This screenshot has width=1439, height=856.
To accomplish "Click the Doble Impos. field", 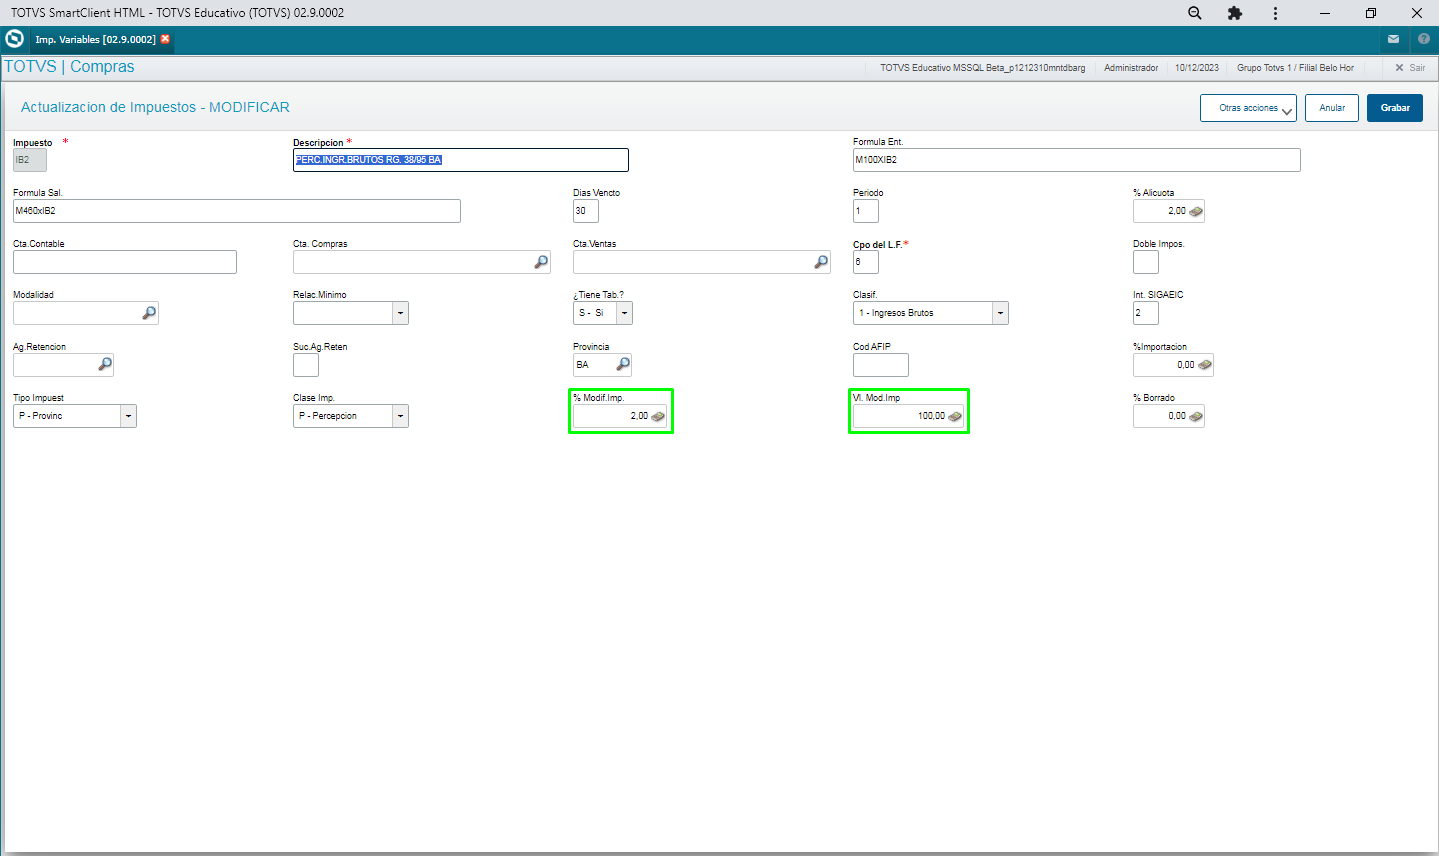I will 1146,262.
